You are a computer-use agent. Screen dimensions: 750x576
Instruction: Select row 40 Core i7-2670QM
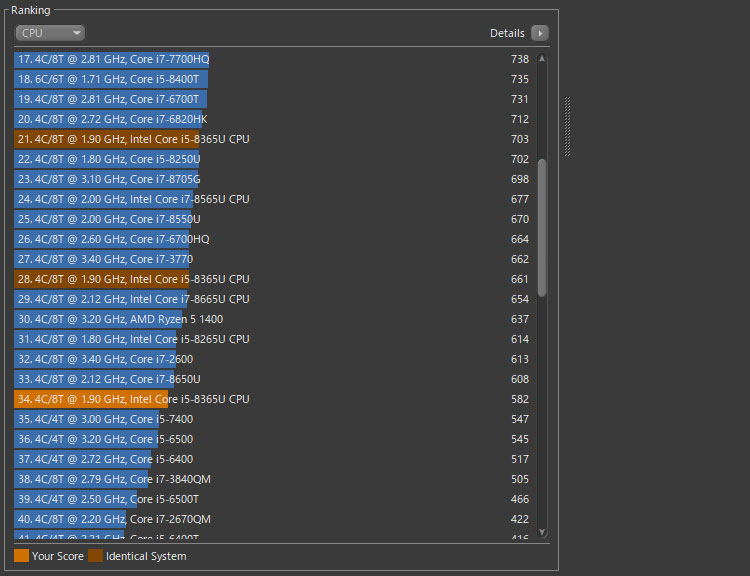coord(274,519)
